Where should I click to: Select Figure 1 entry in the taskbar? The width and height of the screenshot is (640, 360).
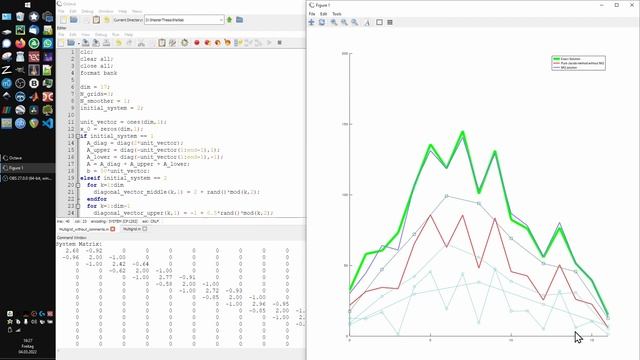pos(27,168)
